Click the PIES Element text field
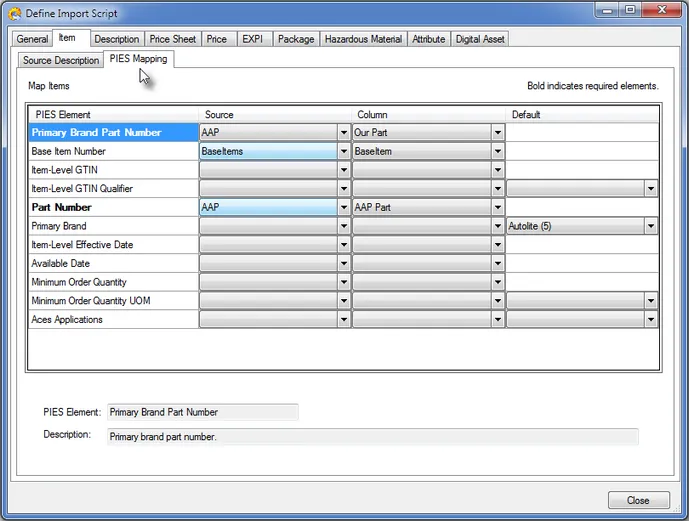Screen dimensions: 689x521 (x=202, y=412)
